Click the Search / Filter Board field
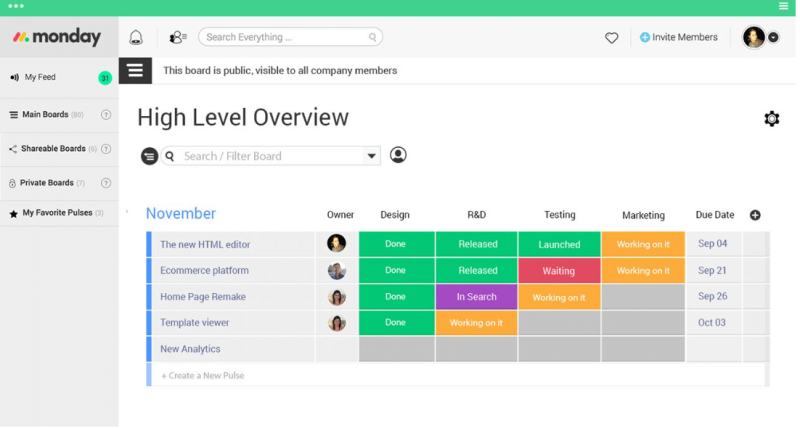This screenshot has height=428, width=800. (x=270, y=156)
